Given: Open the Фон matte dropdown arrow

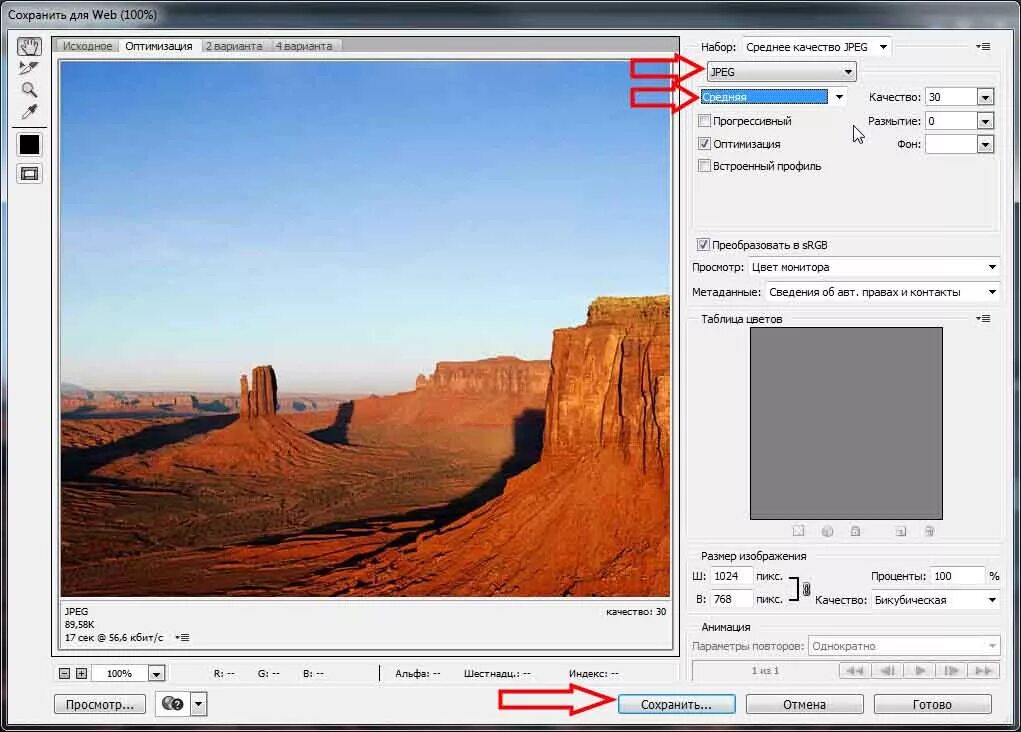Looking at the screenshot, I should 985,144.
